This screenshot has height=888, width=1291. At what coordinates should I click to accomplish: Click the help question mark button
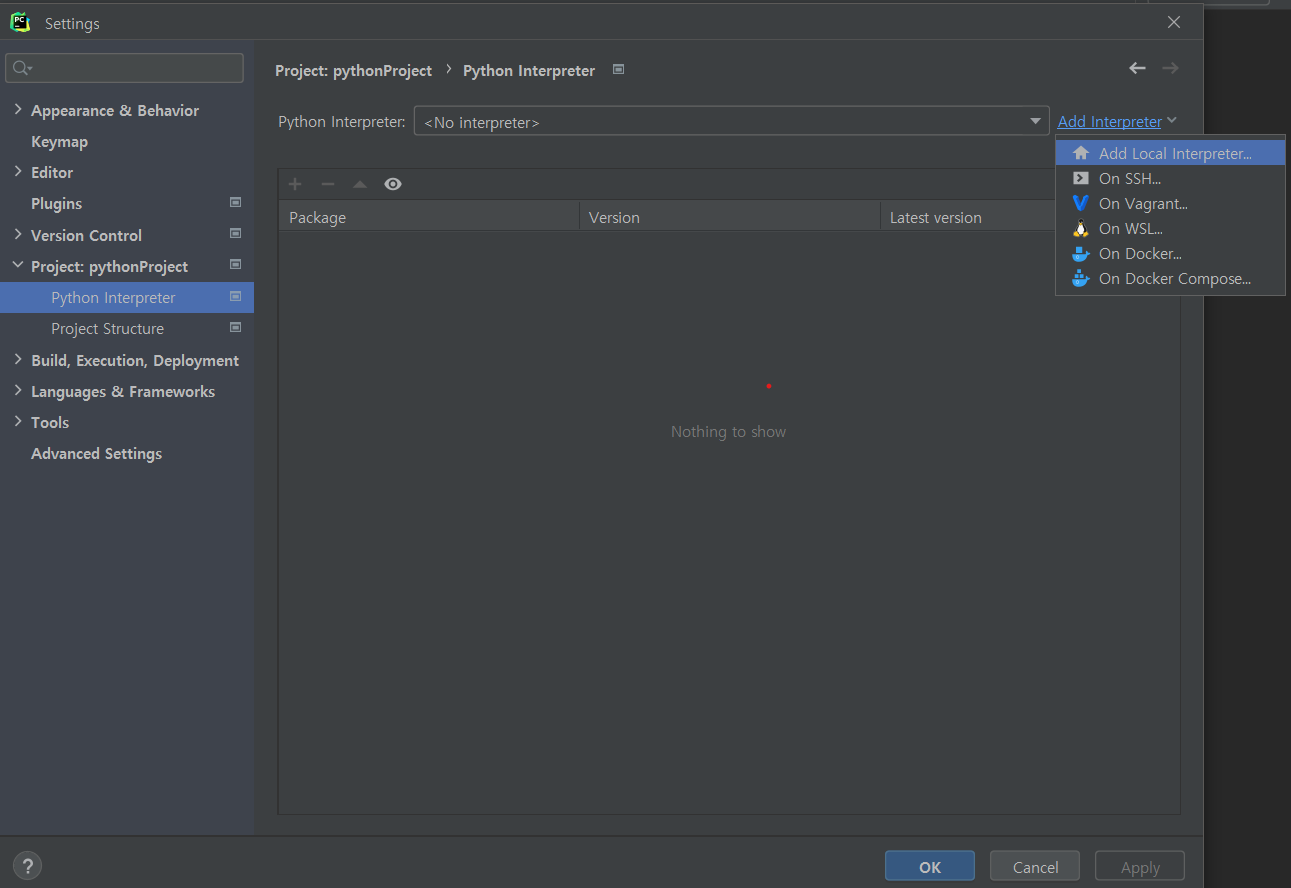pyautogui.click(x=27, y=866)
